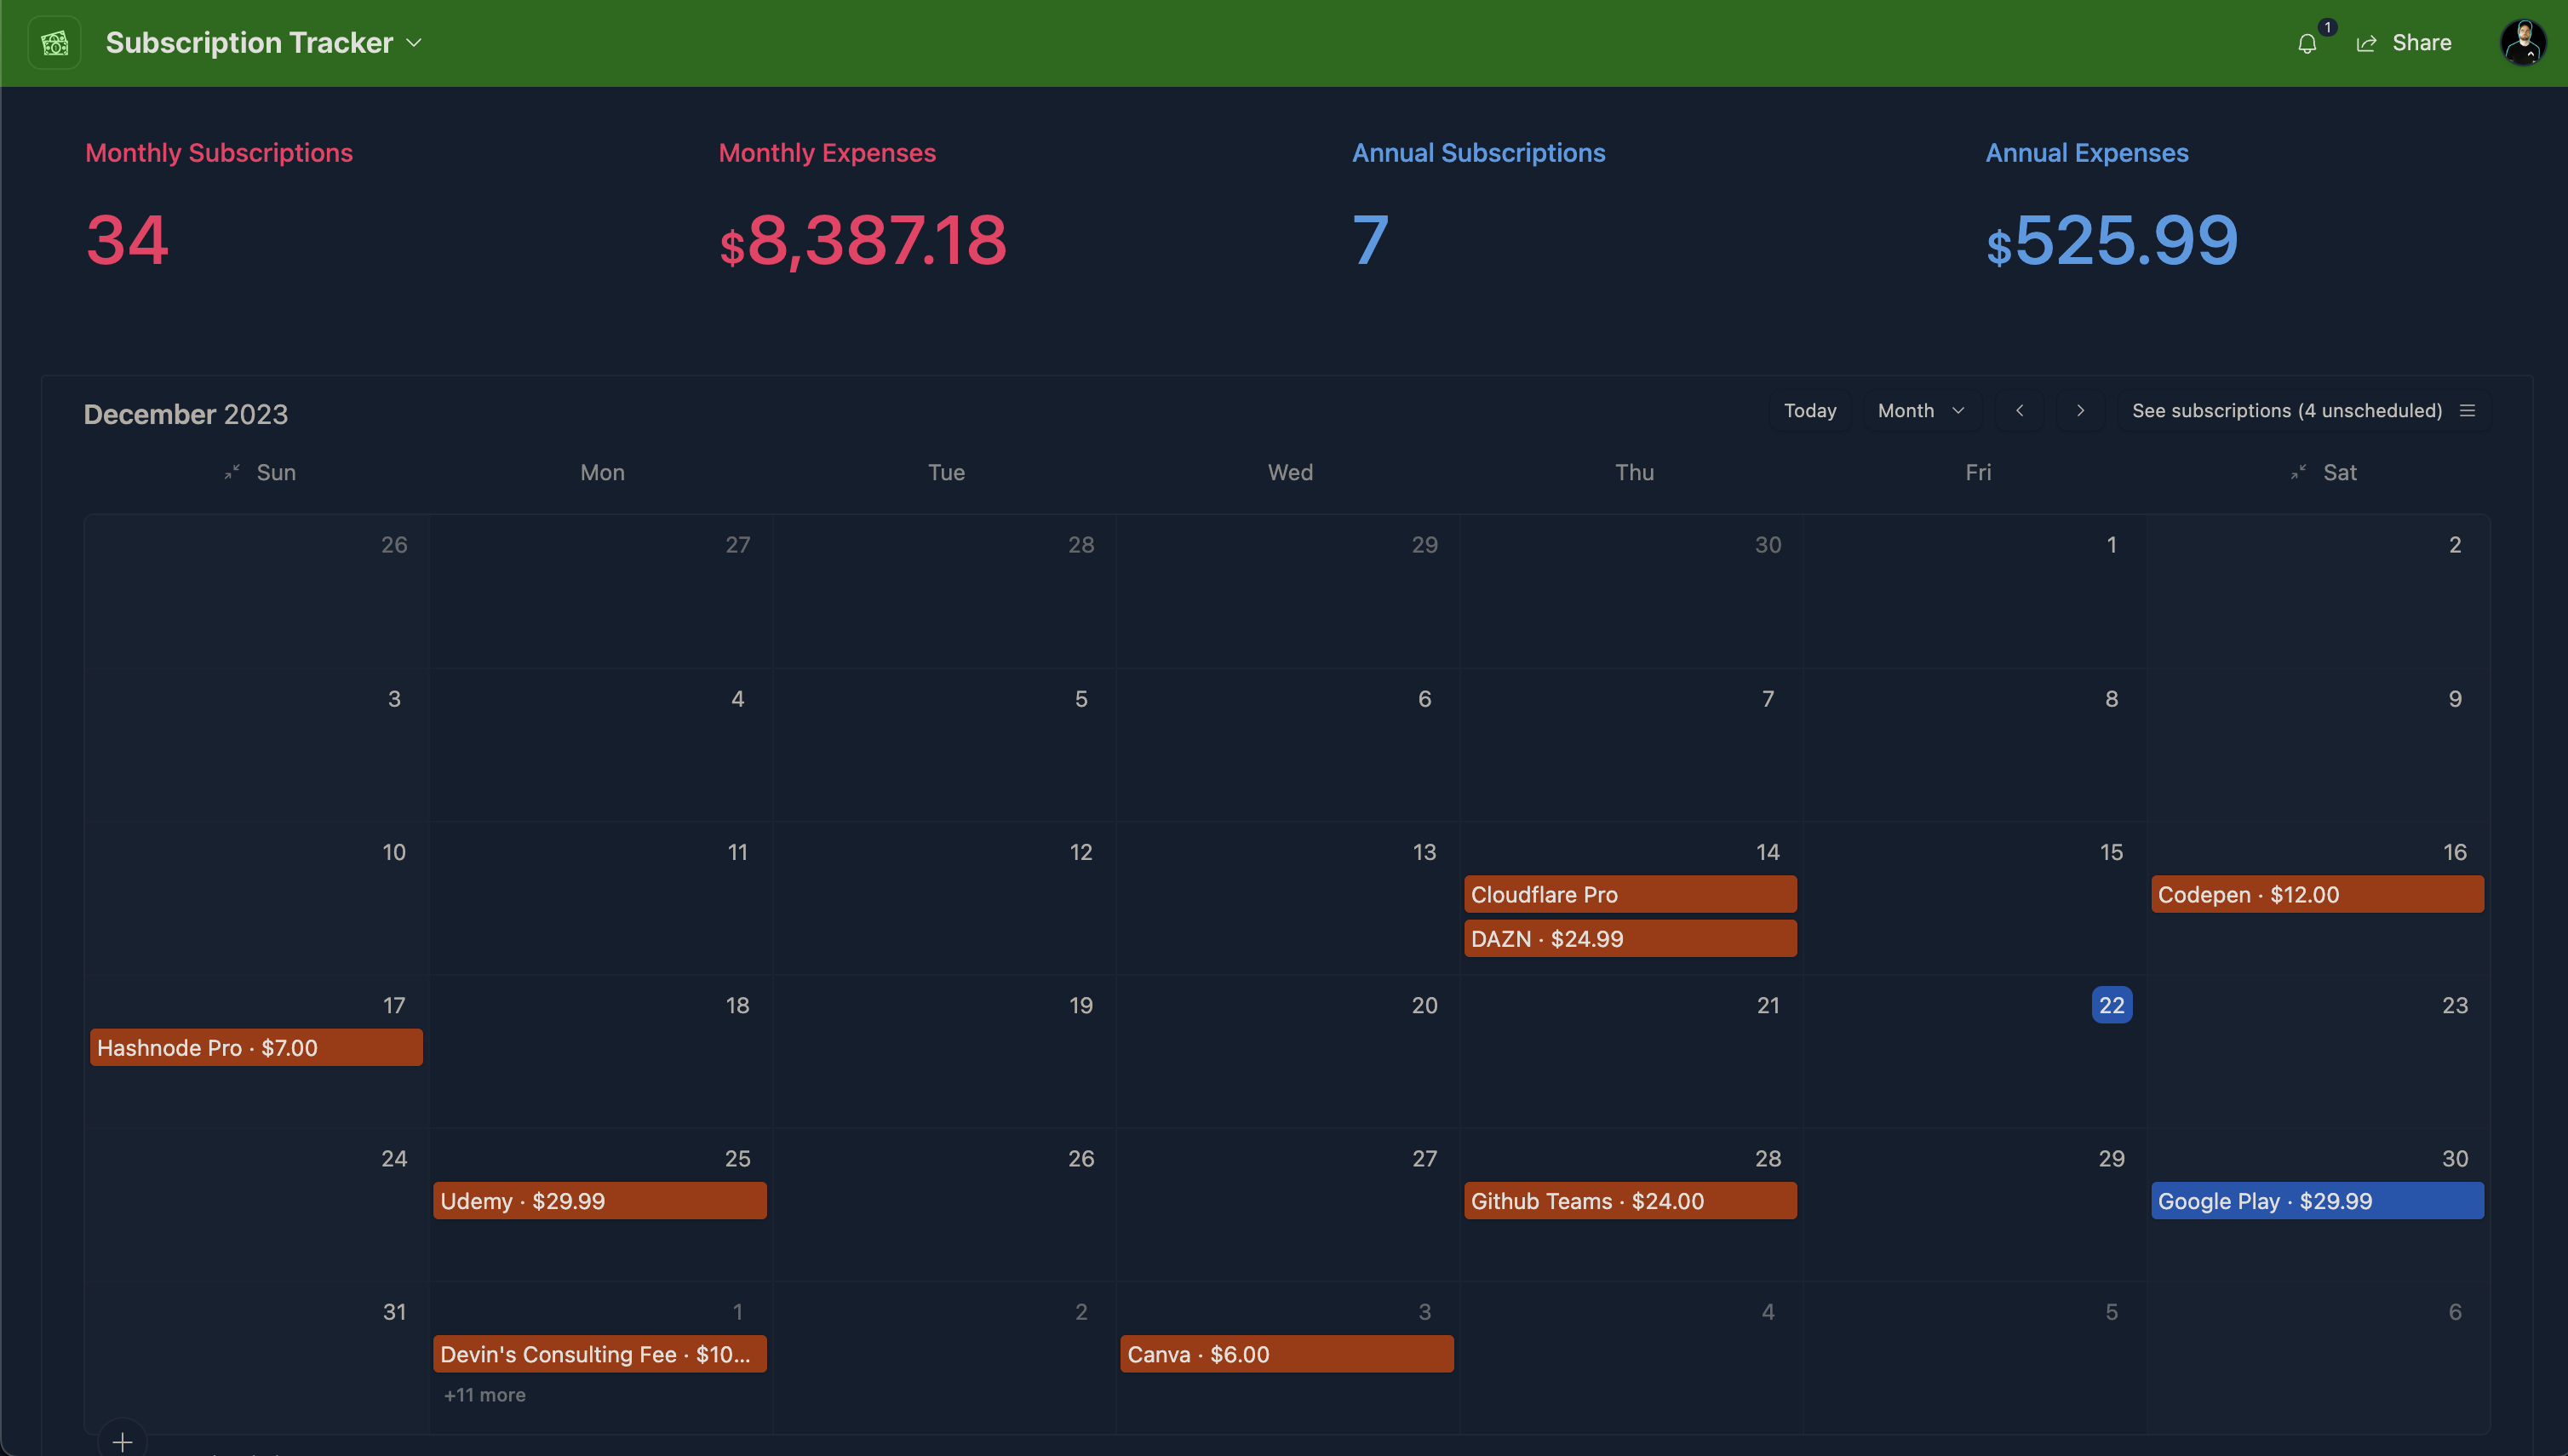Open the Google Play $29.99 event
The height and width of the screenshot is (1456, 2568).
2317,1200
